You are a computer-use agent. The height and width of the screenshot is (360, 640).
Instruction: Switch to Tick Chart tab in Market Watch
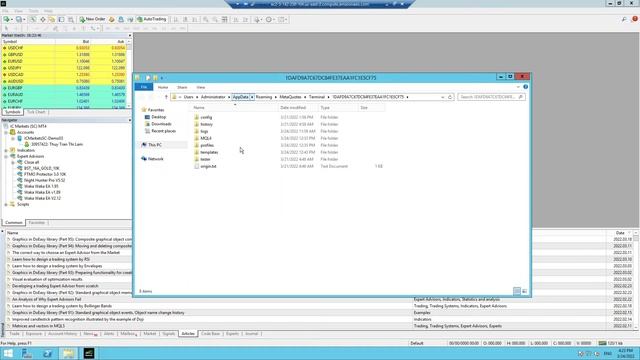(36, 112)
